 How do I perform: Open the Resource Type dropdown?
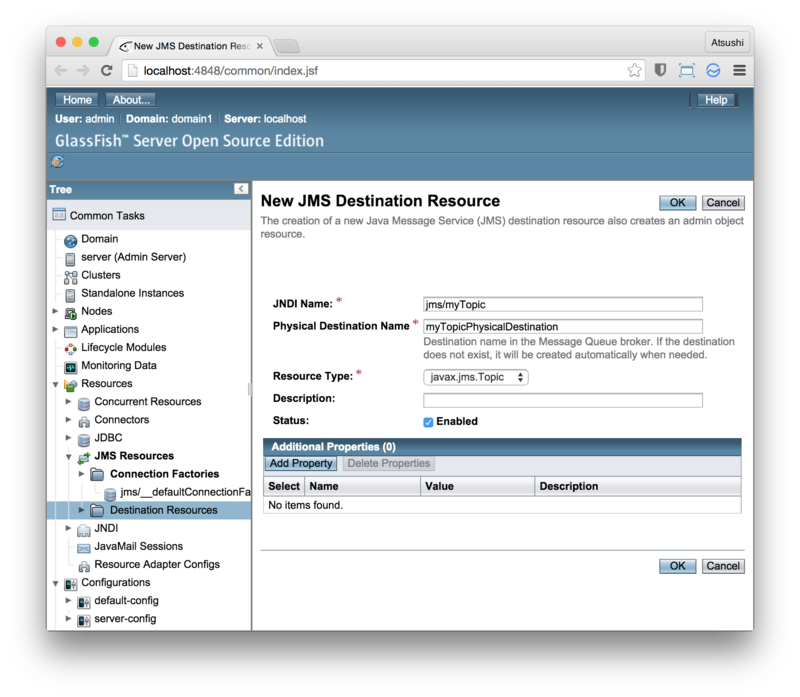[476, 377]
